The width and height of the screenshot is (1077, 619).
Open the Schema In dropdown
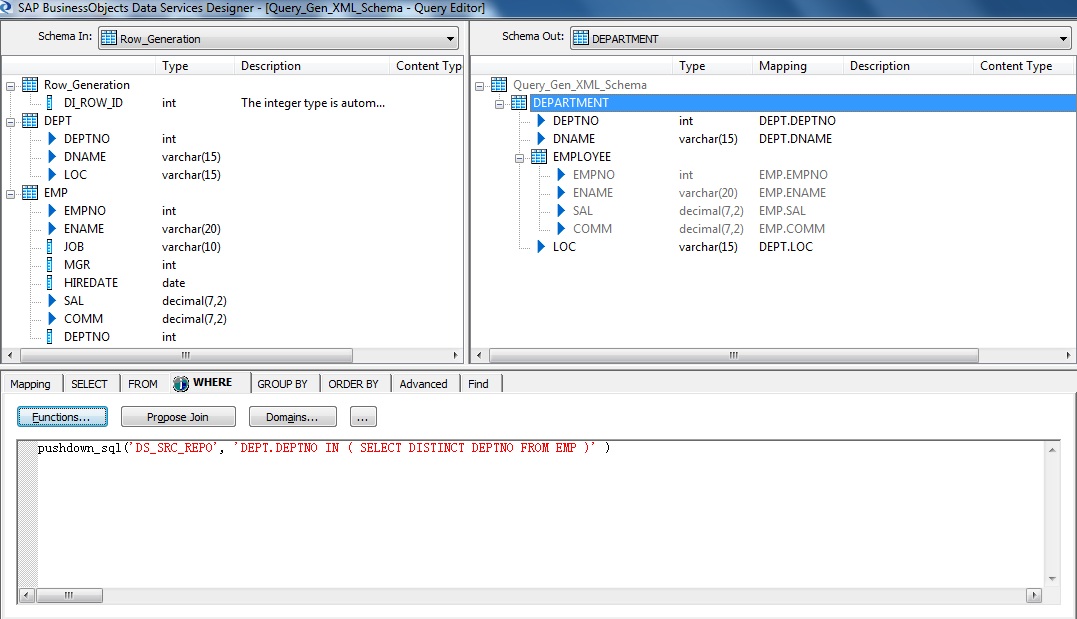pos(450,38)
